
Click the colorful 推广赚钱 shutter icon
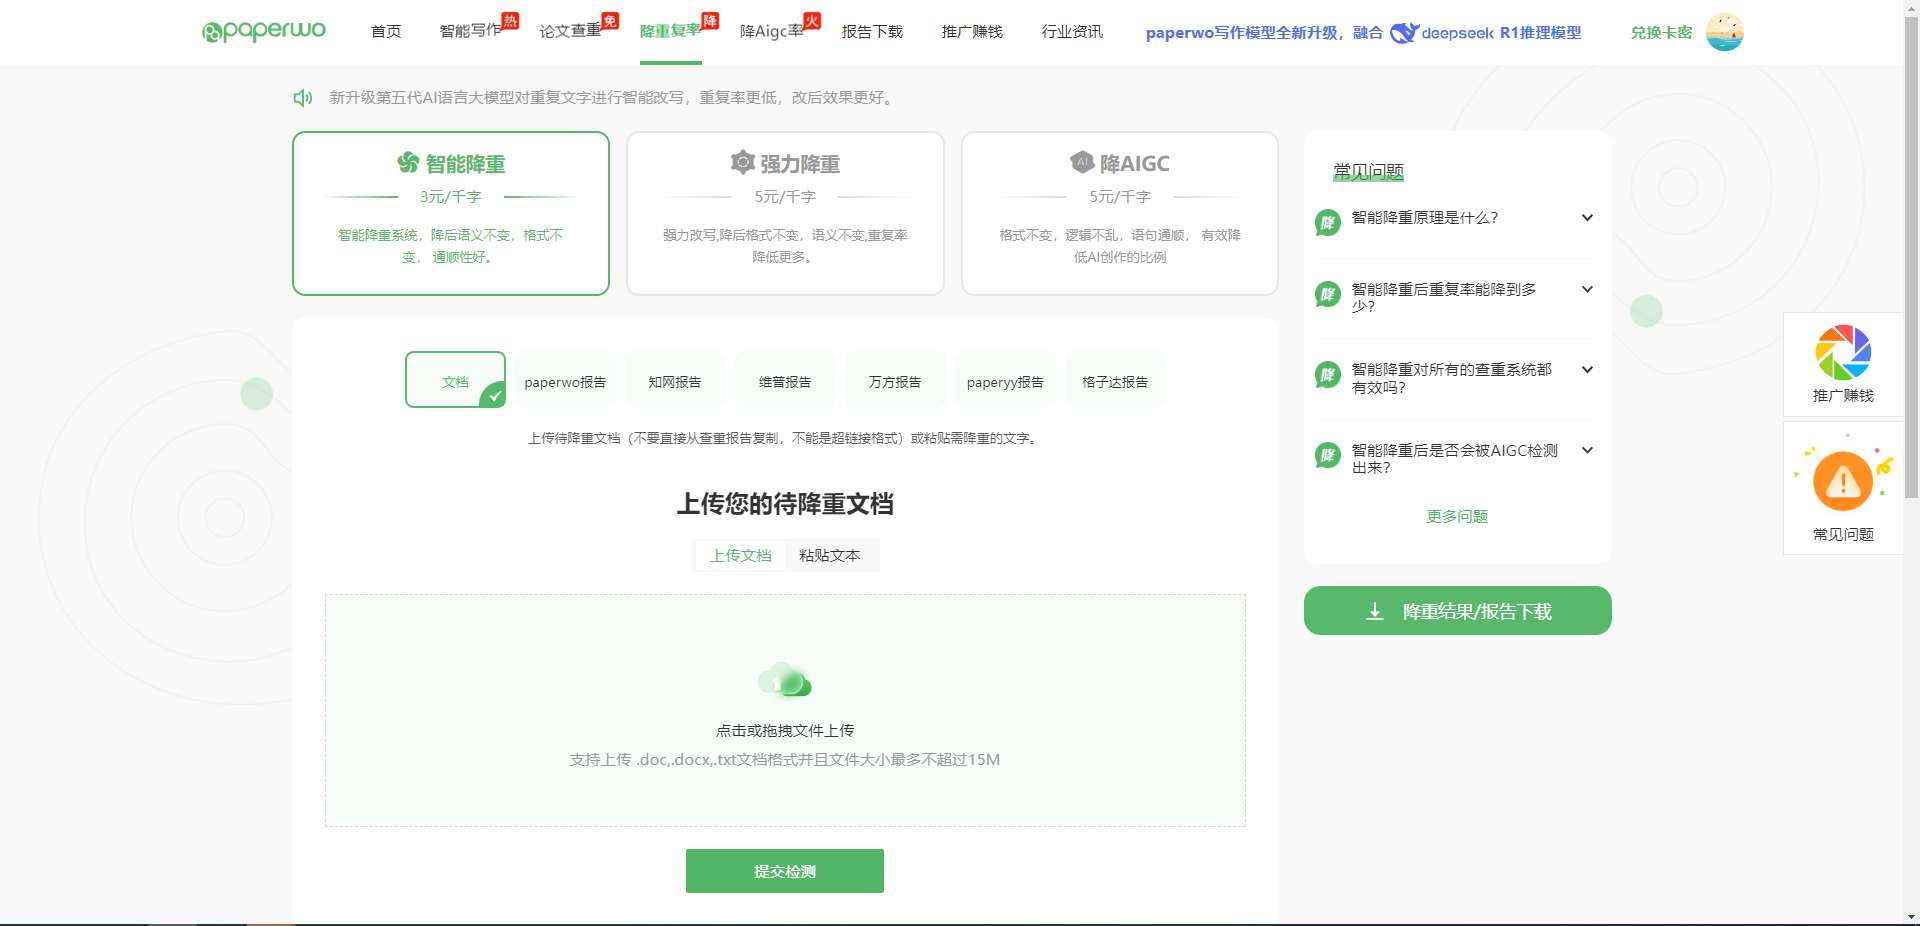[1843, 353]
